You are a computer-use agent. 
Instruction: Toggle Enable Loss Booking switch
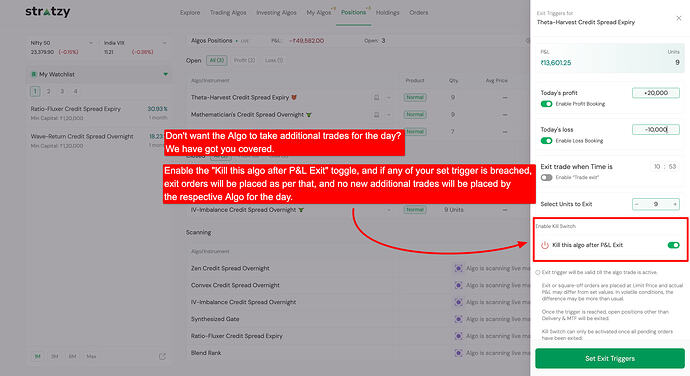click(x=547, y=141)
